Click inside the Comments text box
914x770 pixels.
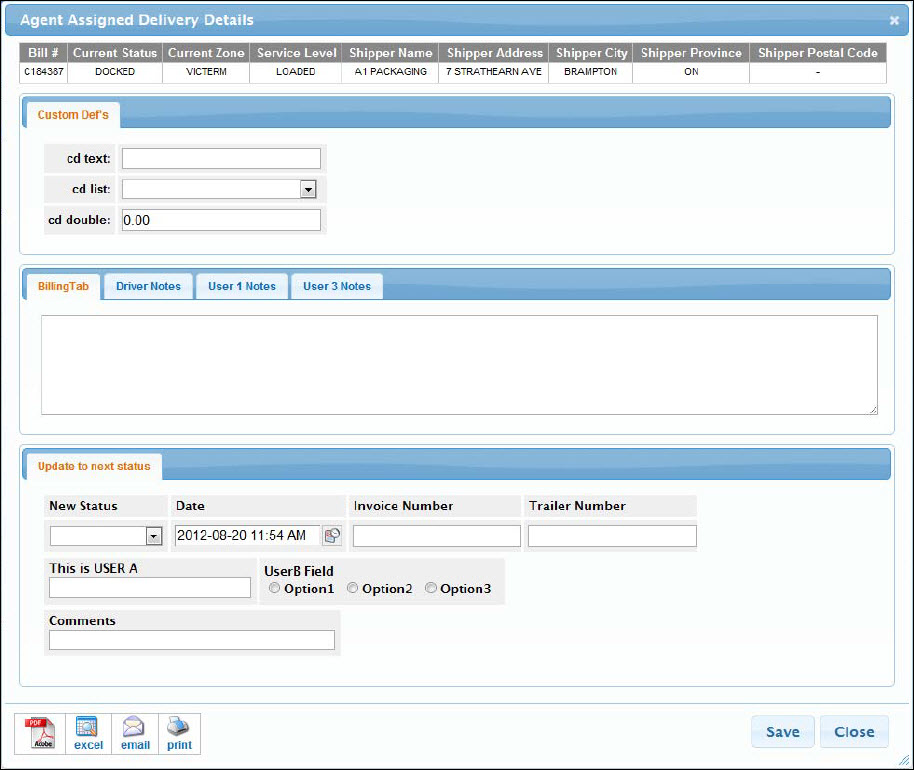(x=192, y=640)
